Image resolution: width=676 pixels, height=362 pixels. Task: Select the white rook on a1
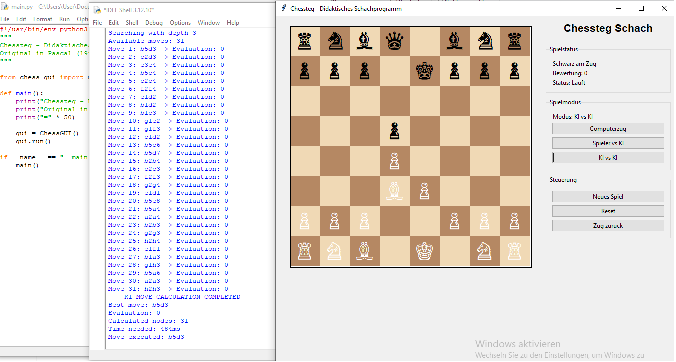point(305,251)
